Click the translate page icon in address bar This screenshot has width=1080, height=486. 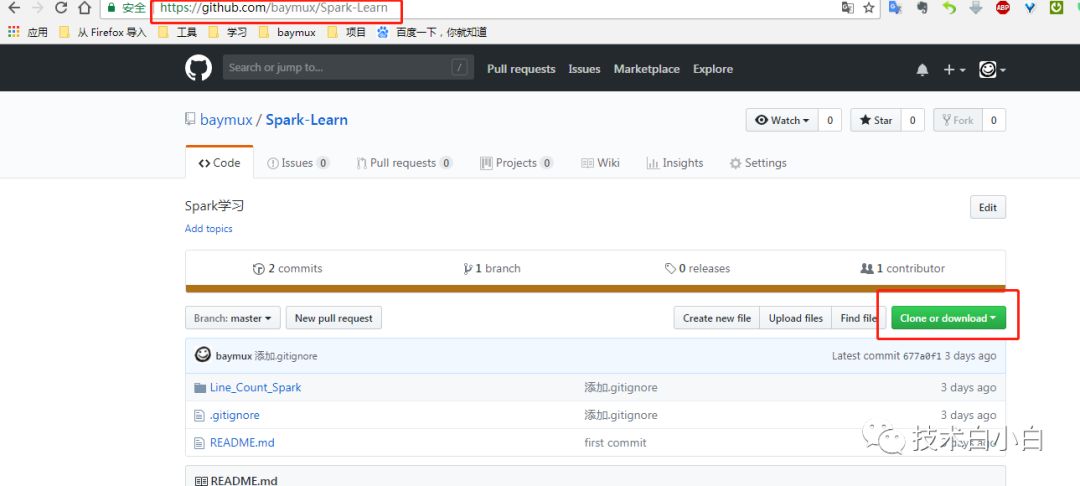[x=848, y=8]
